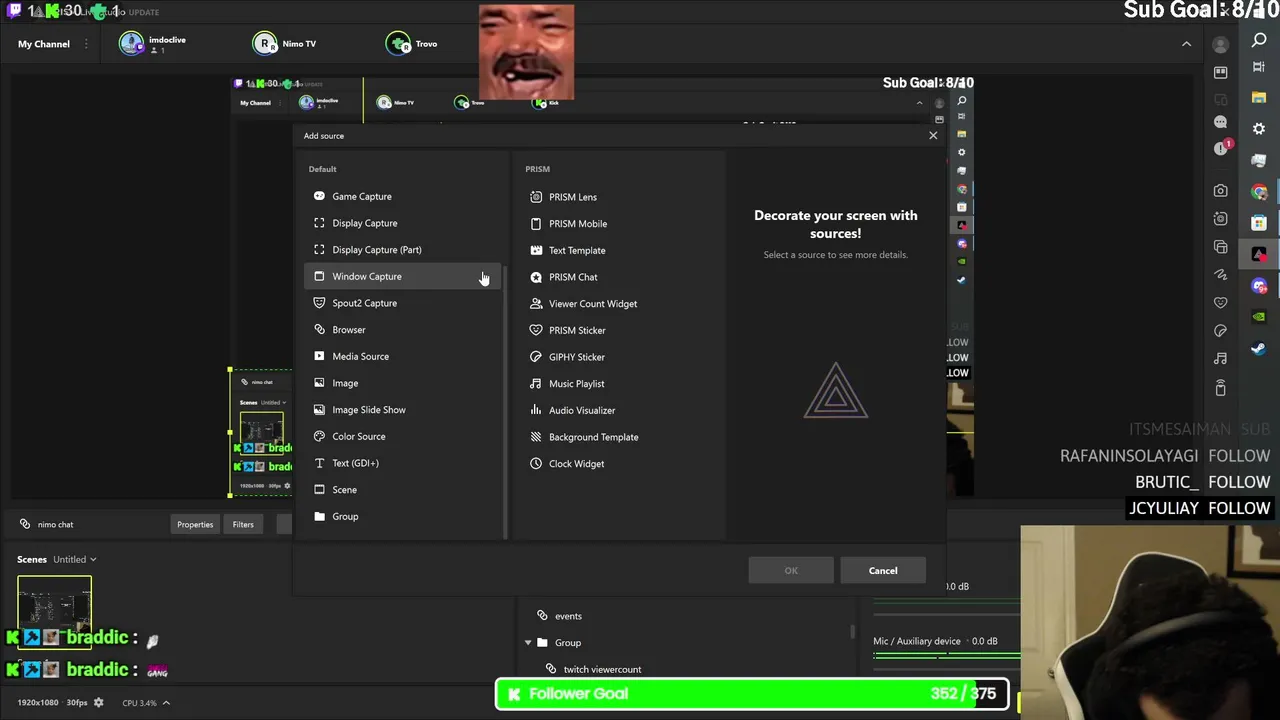The image size is (1280, 720).
Task: Select the events source
Action: coord(568,616)
